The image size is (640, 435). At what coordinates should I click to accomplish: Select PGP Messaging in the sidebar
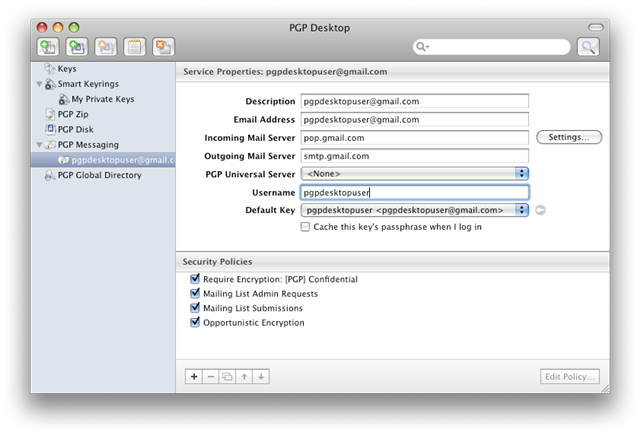pos(88,145)
